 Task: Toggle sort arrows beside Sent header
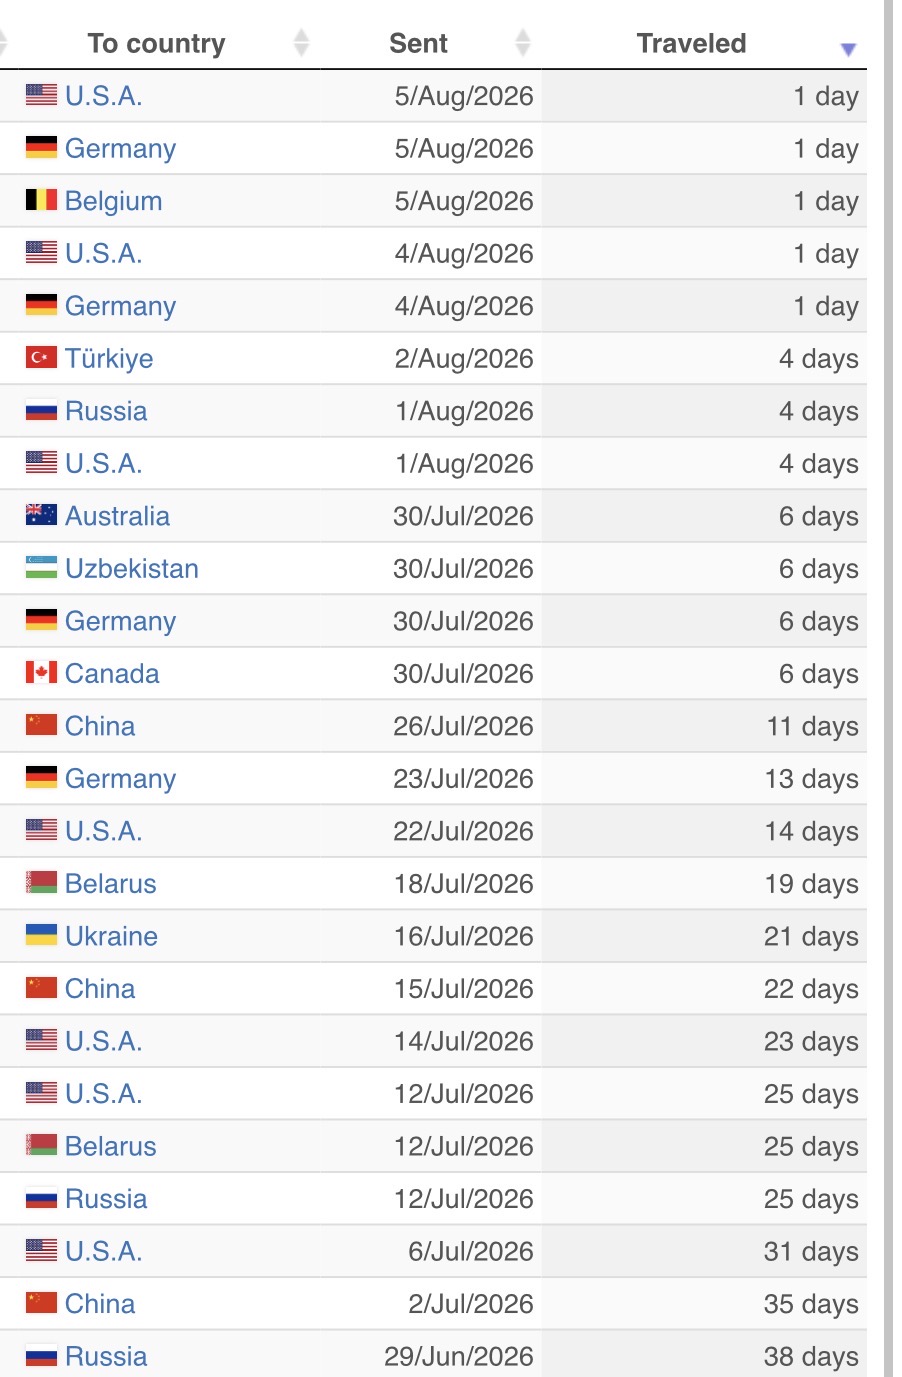point(522,43)
